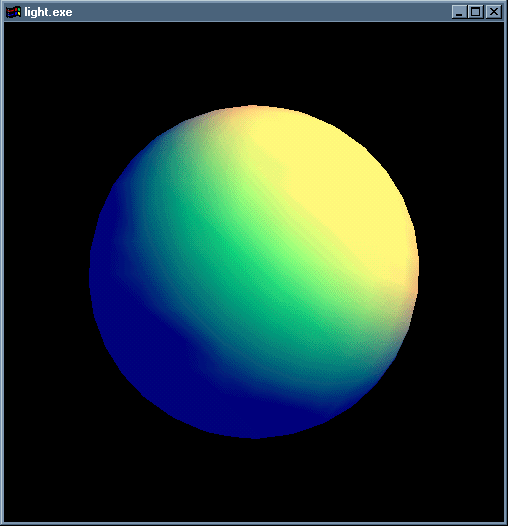Click the black background above the sphere
Viewport: 508px width, 526px height.
pos(254,64)
